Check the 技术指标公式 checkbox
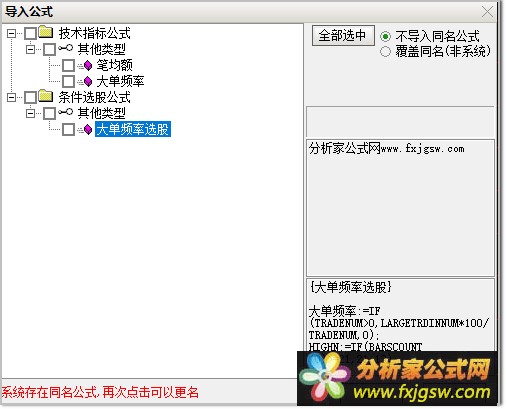 31,33
